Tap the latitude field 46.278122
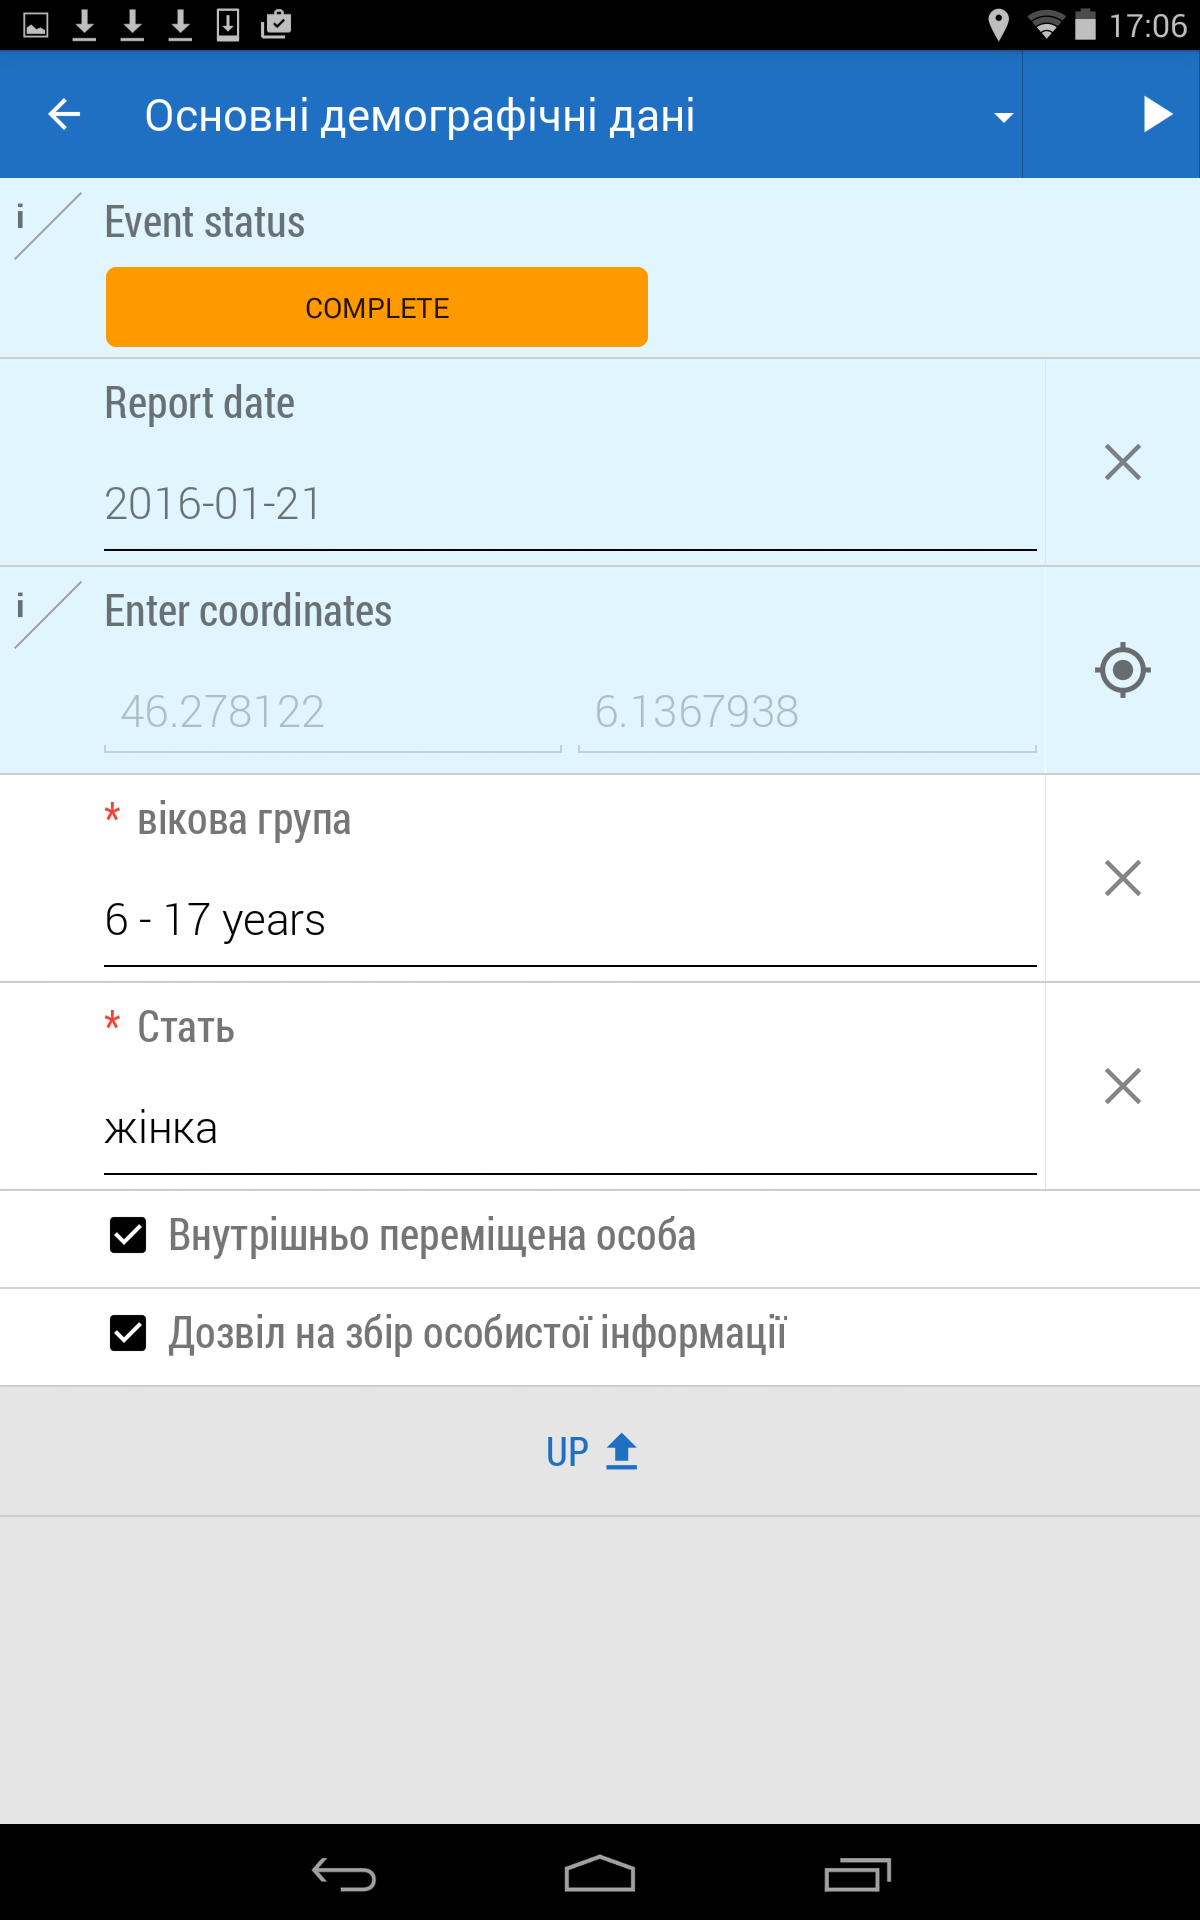This screenshot has width=1200, height=1920. click(x=332, y=712)
